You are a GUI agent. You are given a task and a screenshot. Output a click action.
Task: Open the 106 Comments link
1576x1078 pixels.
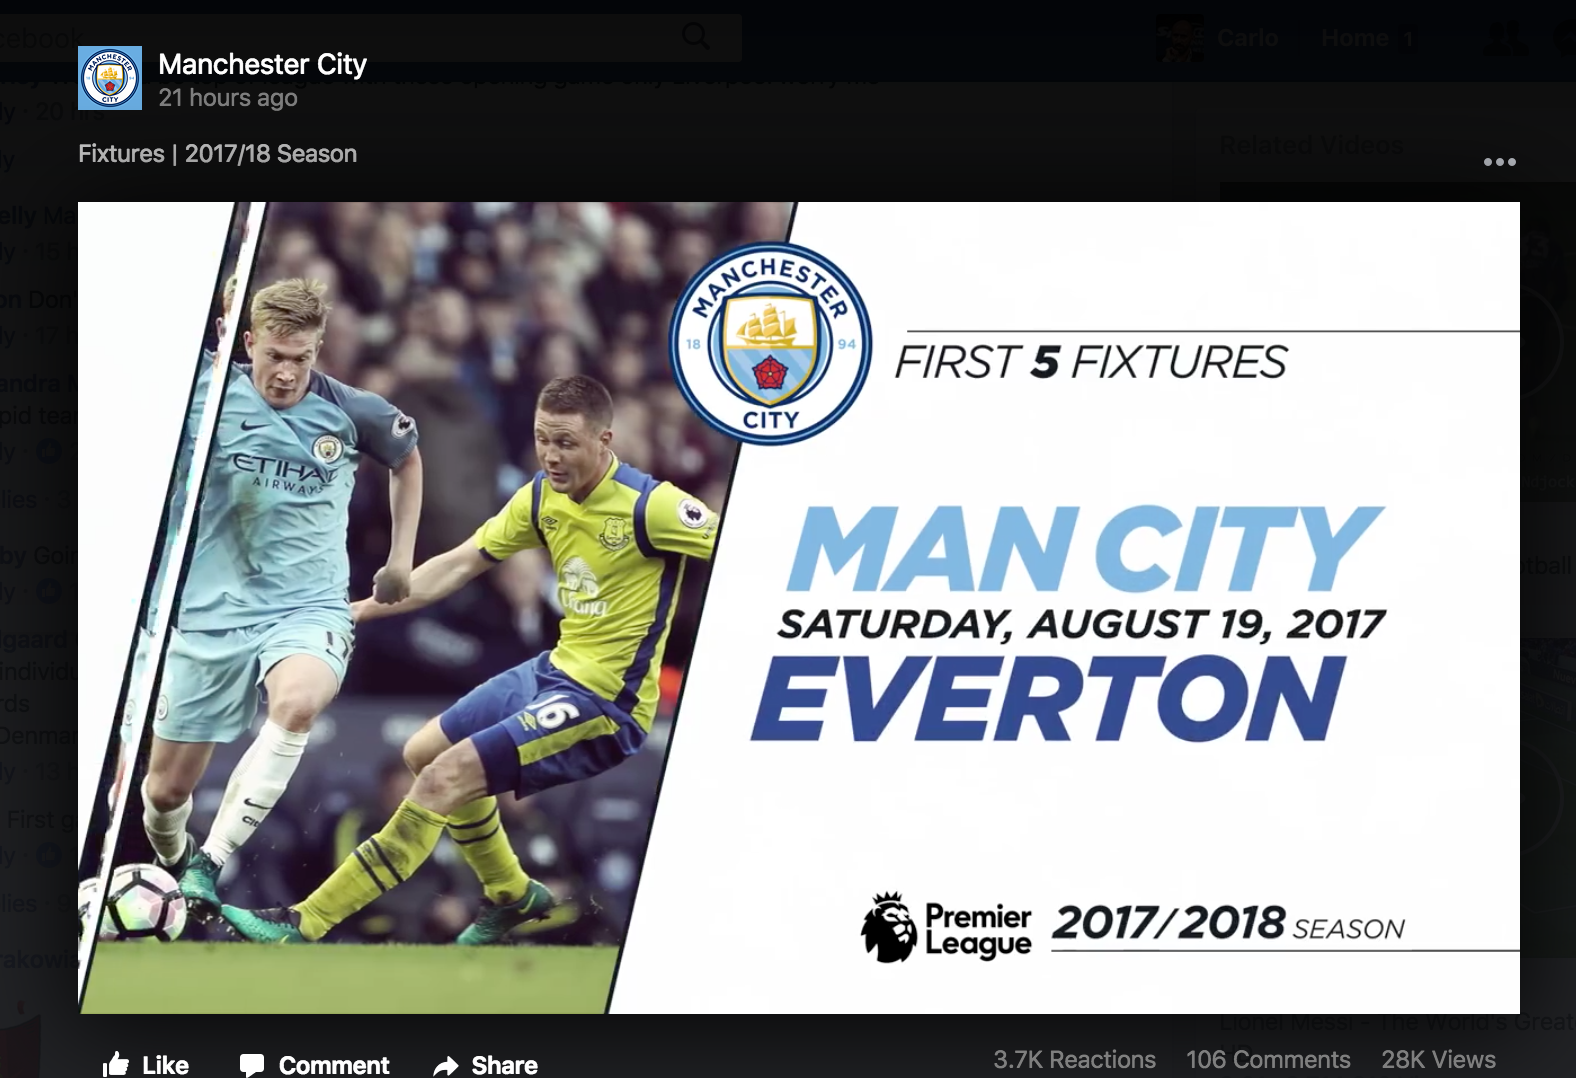click(1268, 1060)
